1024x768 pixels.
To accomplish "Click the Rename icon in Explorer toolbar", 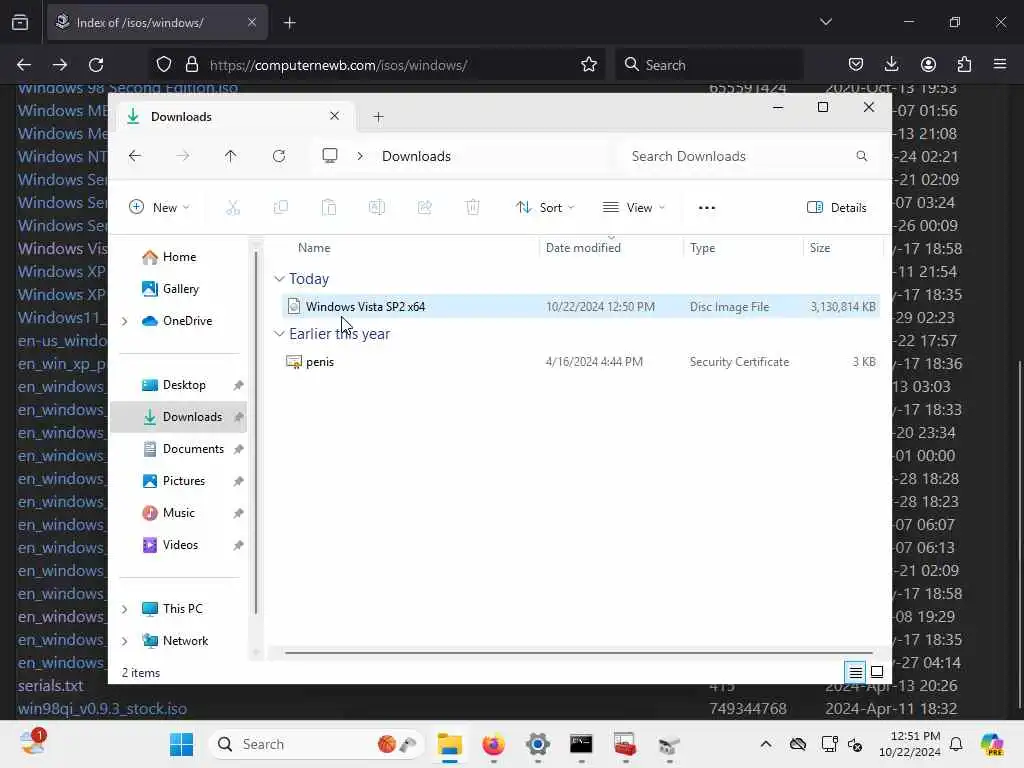I will tap(377, 208).
